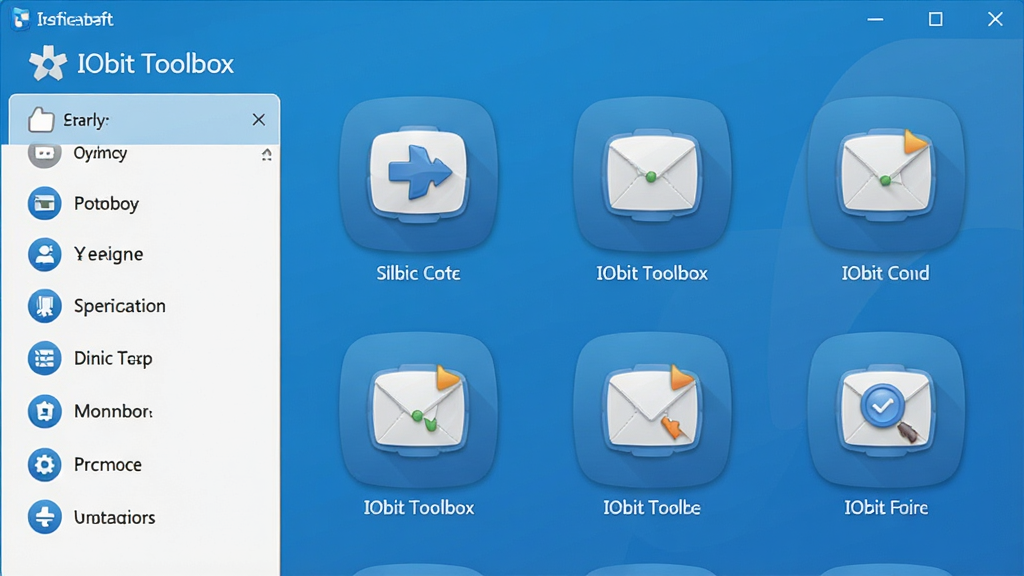Click the thumbs-up icon beside Erarly

[41, 120]
